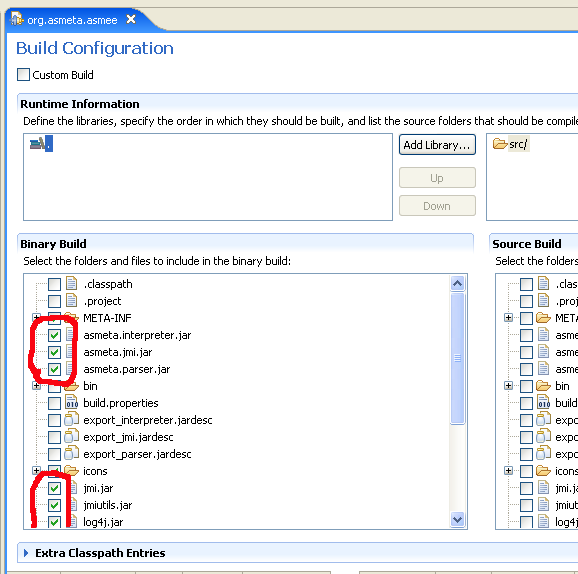Viewport: 578px width, 574px height.
Task: Uncheck jmiutils.jar in Binary Build
Action: click(x=55, y=505)
